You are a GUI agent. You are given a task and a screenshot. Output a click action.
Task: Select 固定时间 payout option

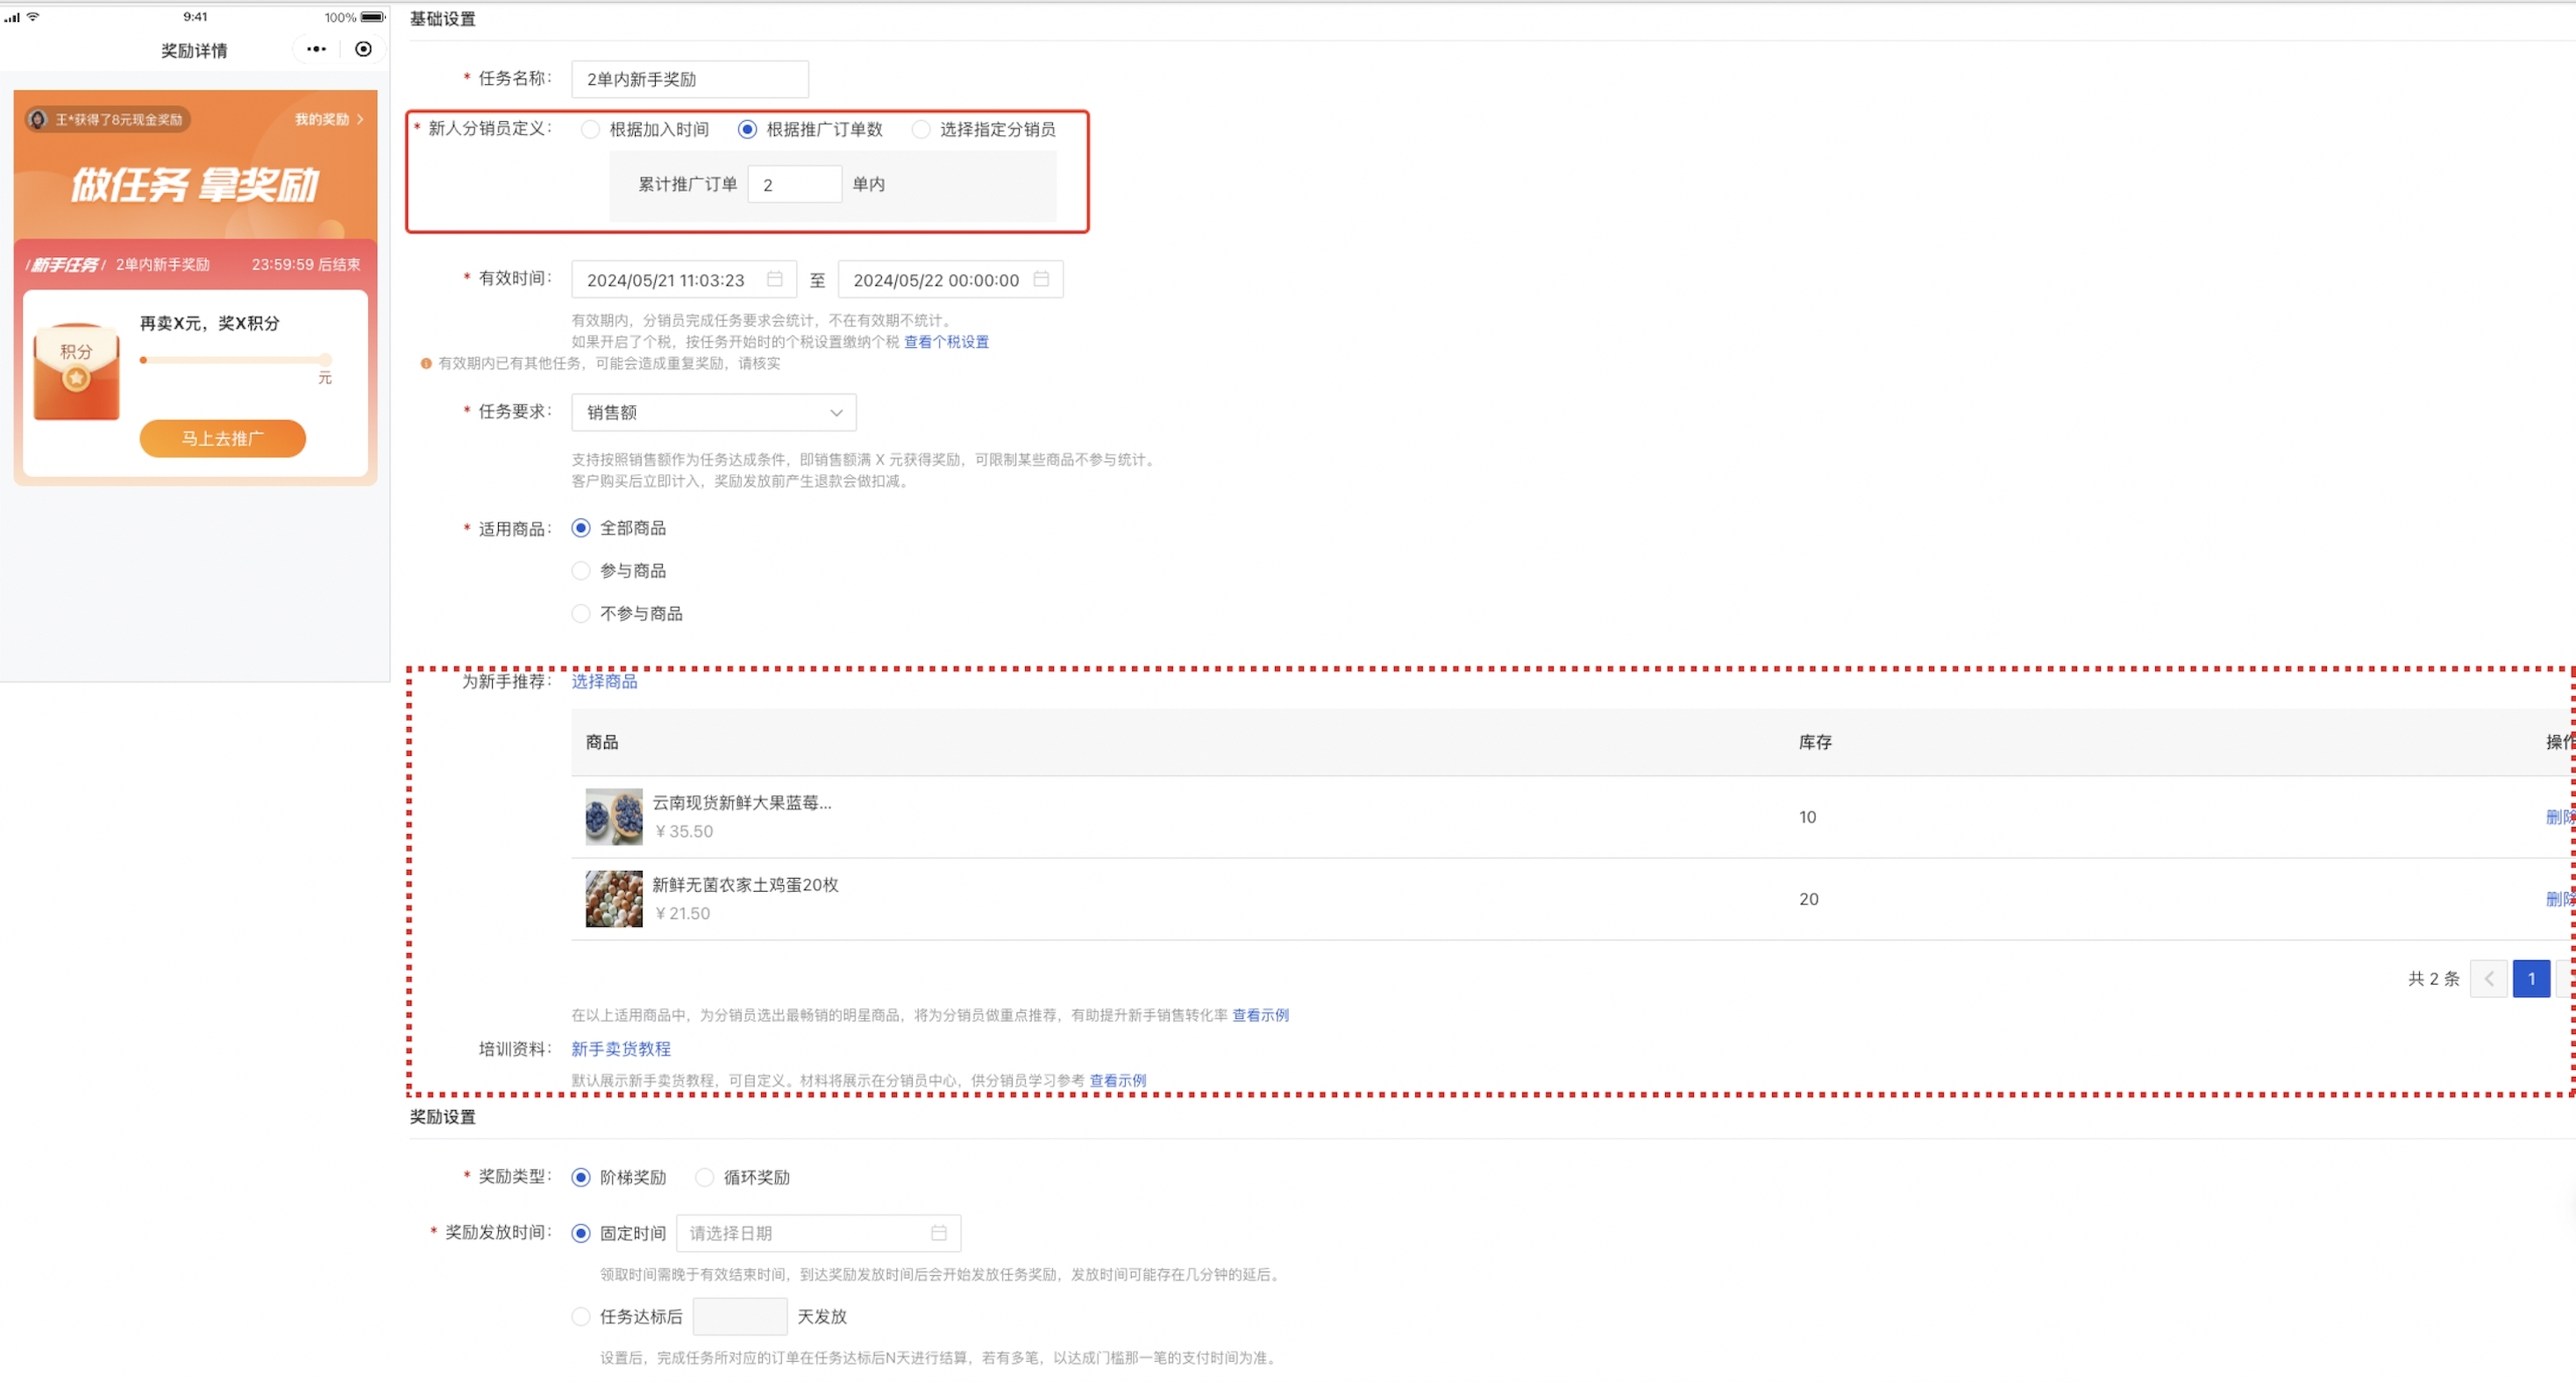point(580,1232)
